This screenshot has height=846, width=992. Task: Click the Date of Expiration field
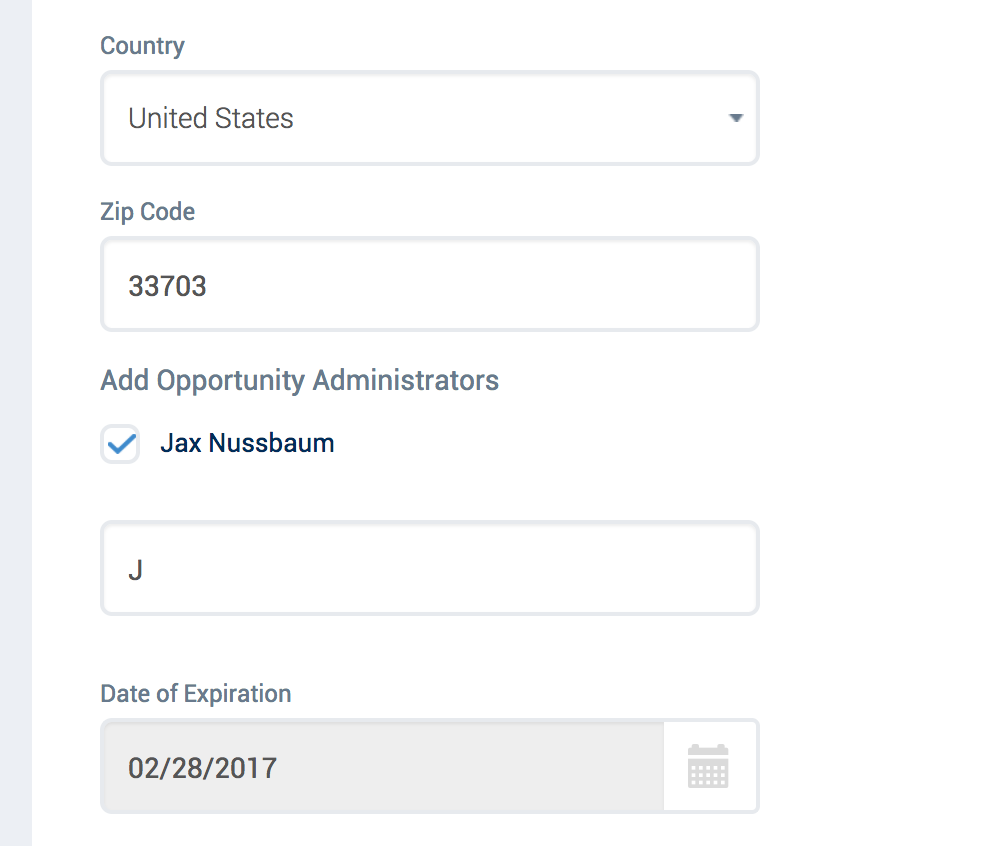click(x=382, y=766)
